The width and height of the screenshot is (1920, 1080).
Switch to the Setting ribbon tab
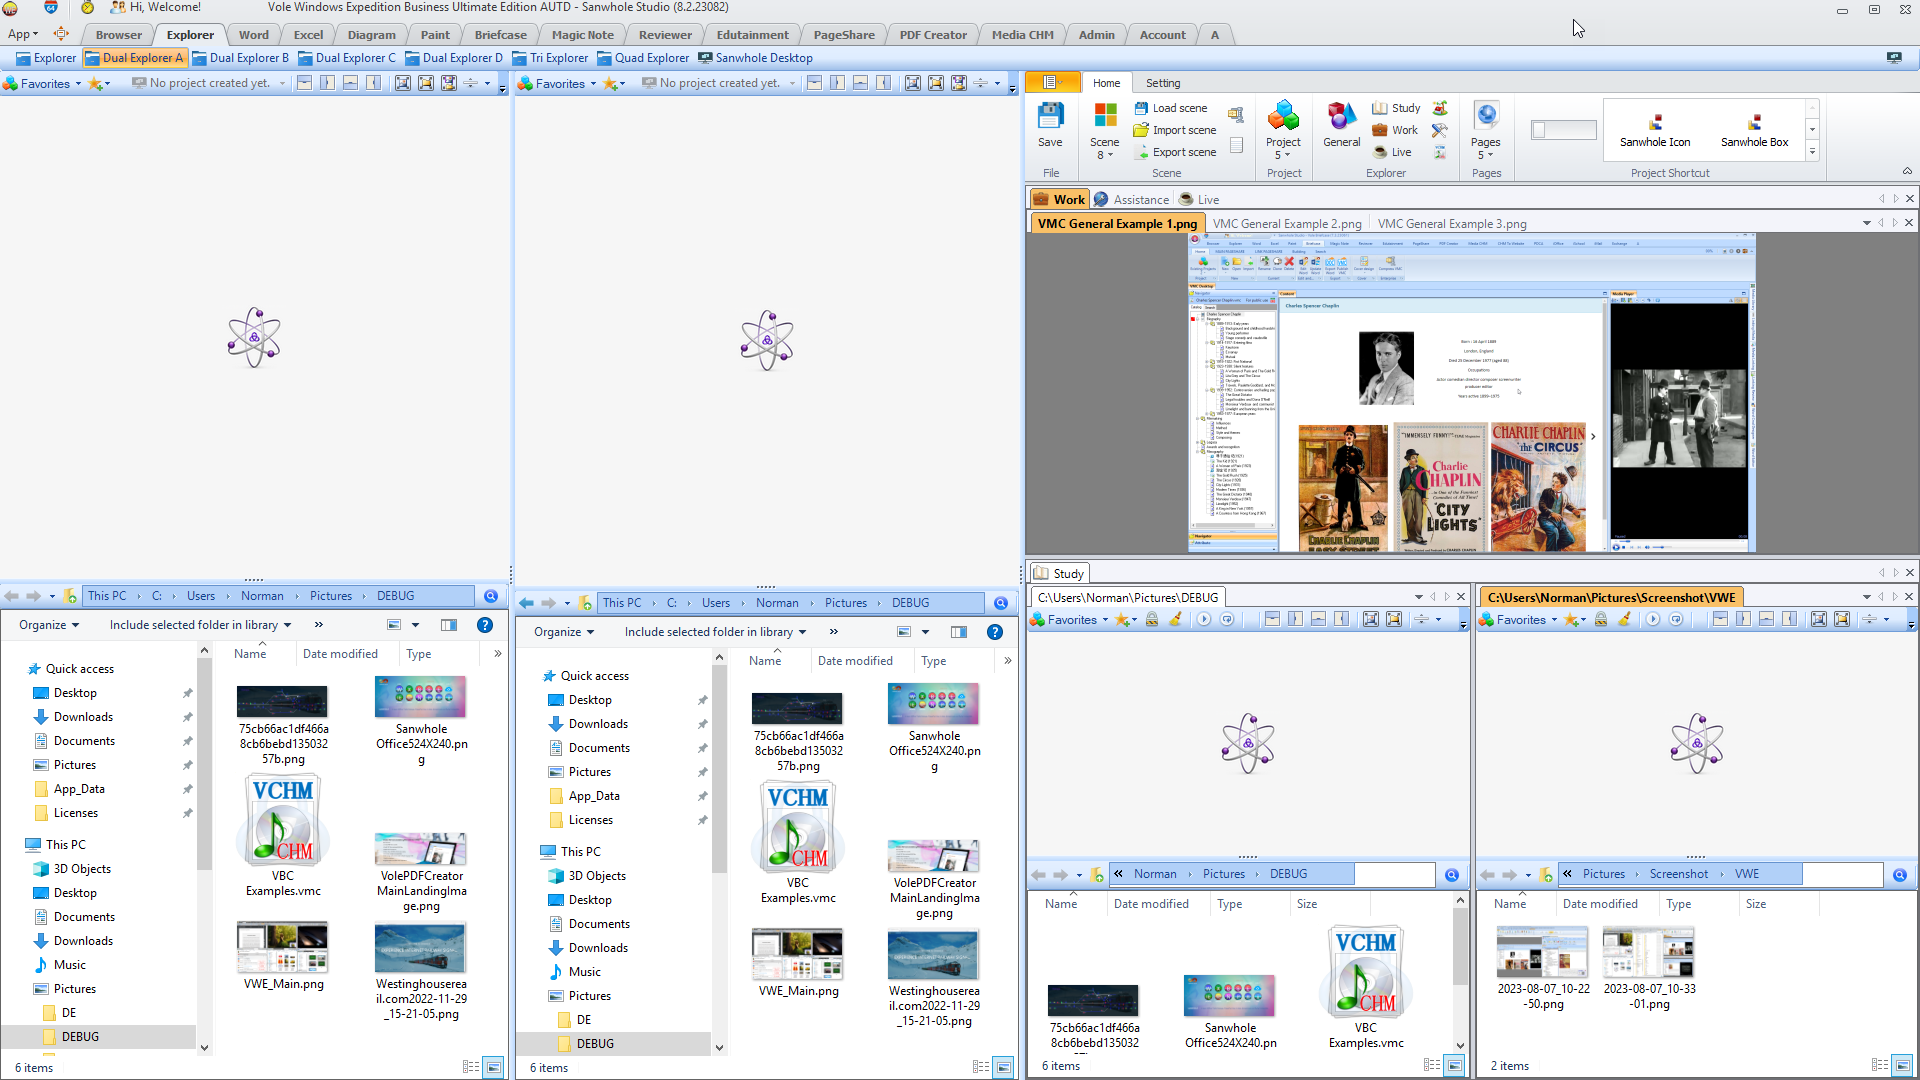pos(1162,83)
